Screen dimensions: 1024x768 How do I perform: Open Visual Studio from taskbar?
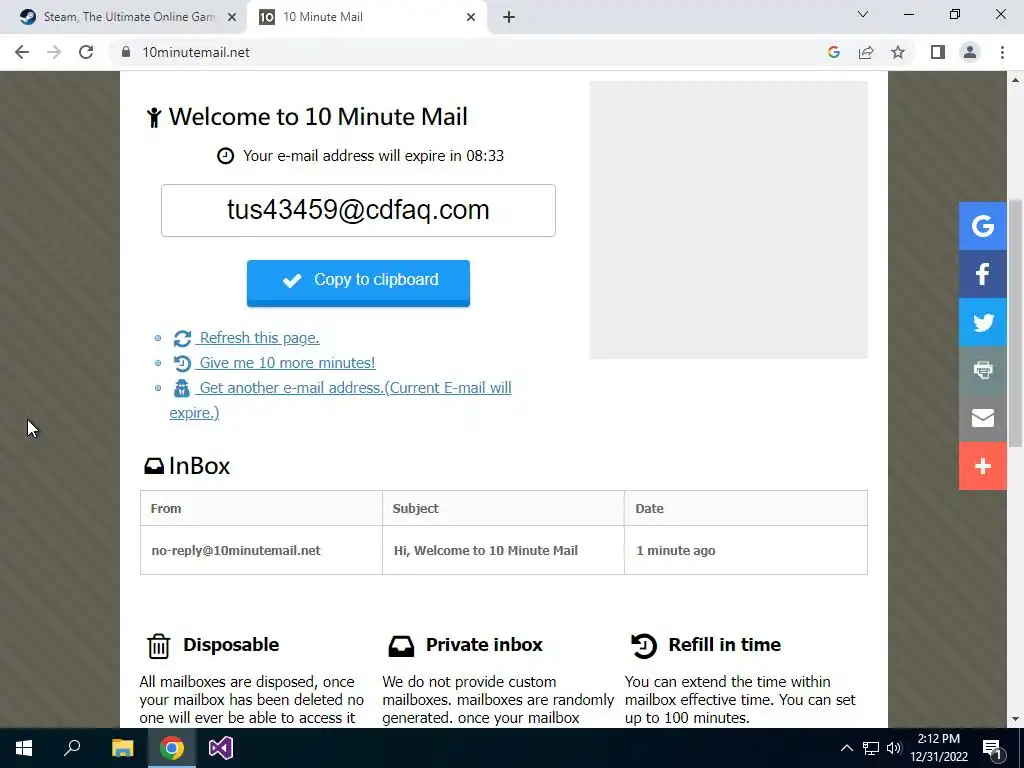(x=221, y=748)
